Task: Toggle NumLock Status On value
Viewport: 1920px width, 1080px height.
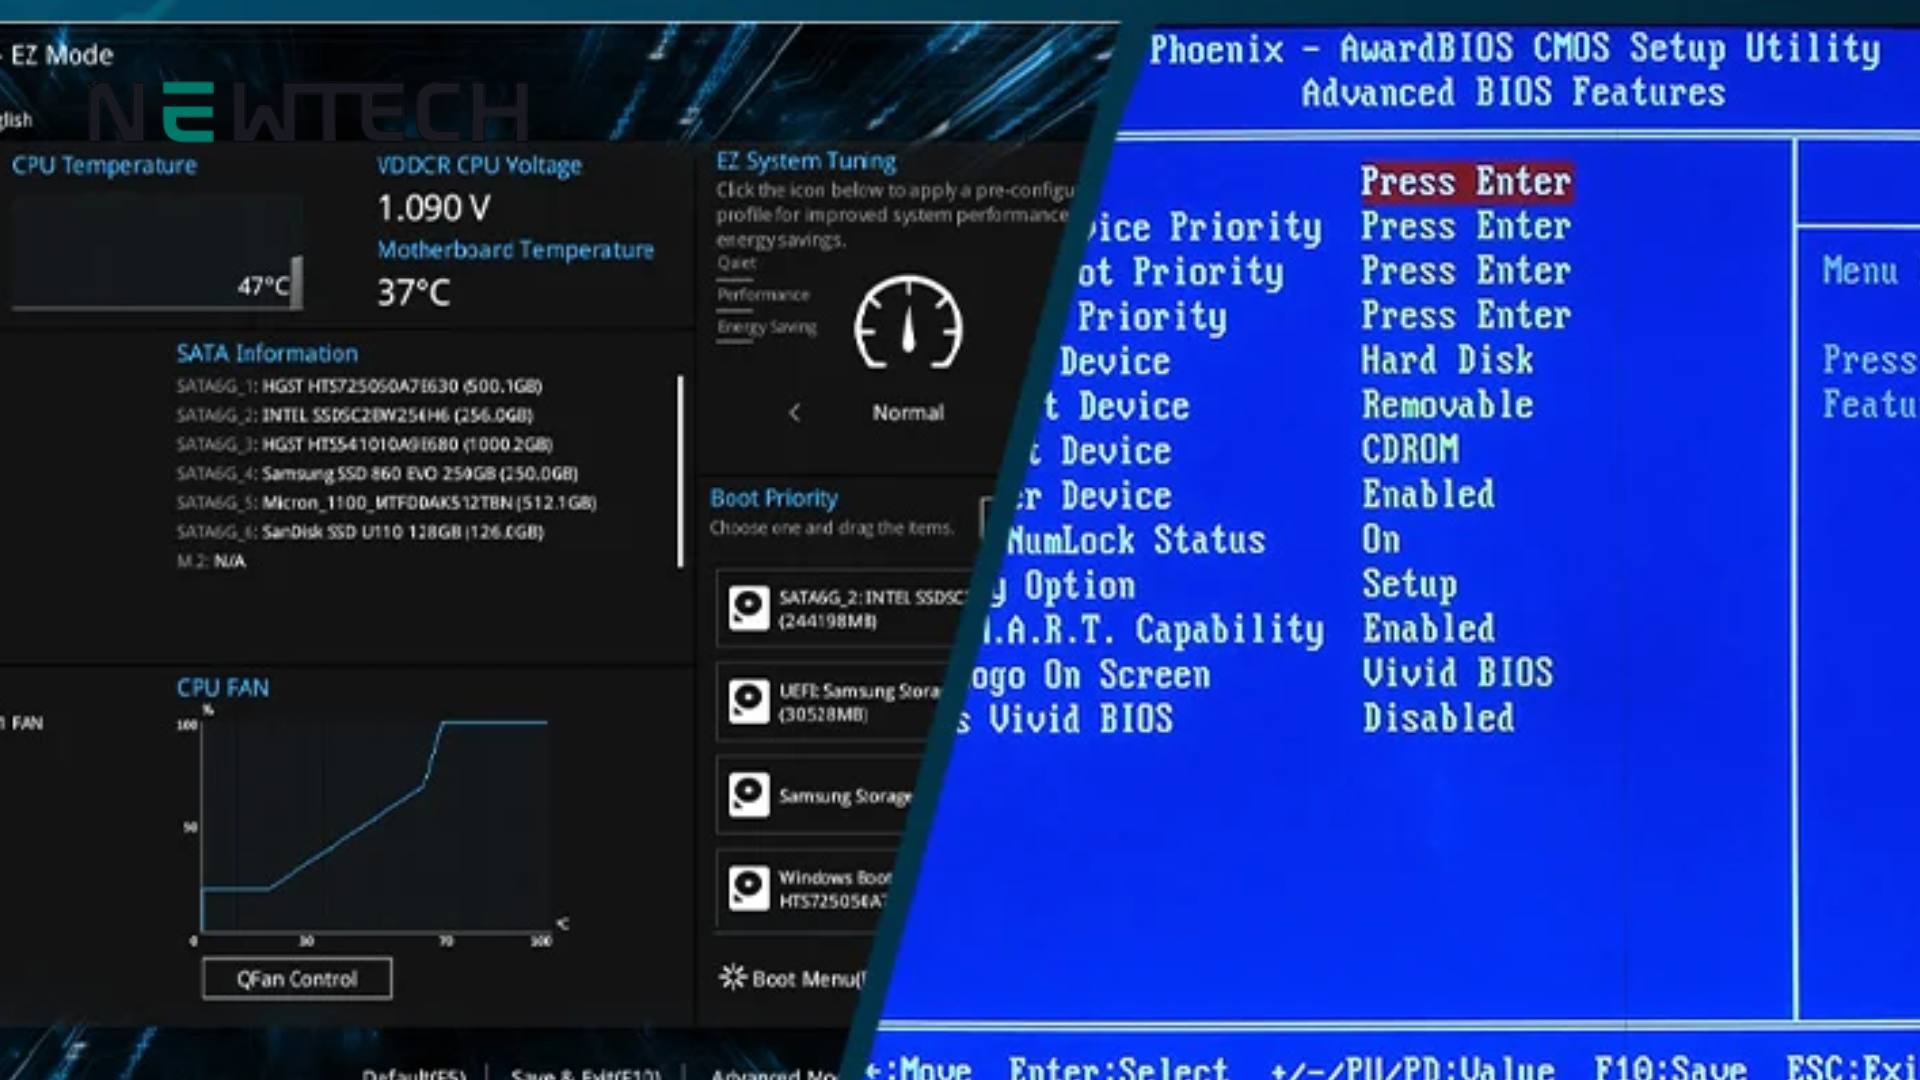Action: [x=1381, y=540]
